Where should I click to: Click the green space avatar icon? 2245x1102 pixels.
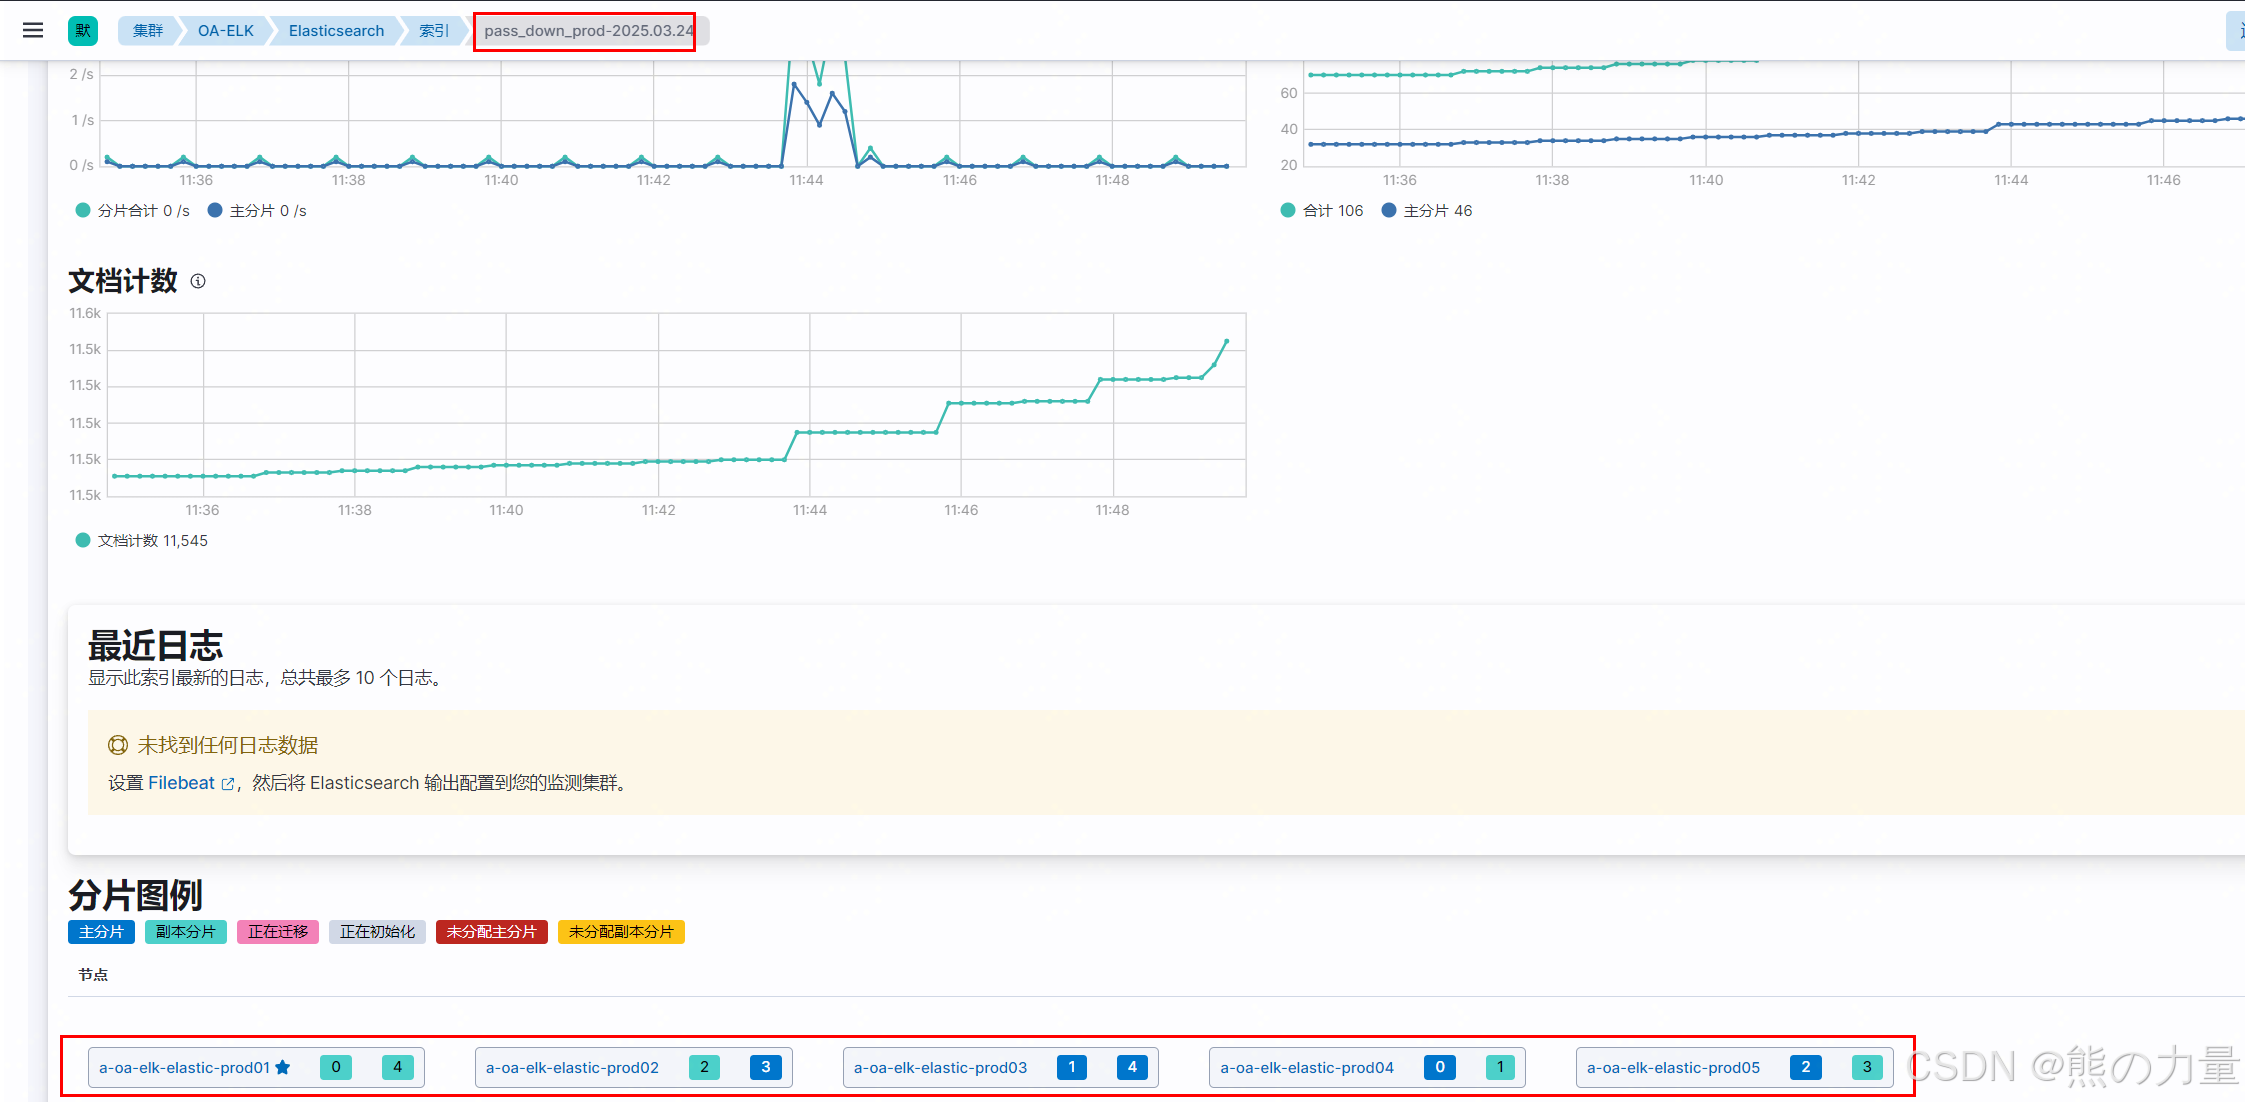tap(83, 30)
